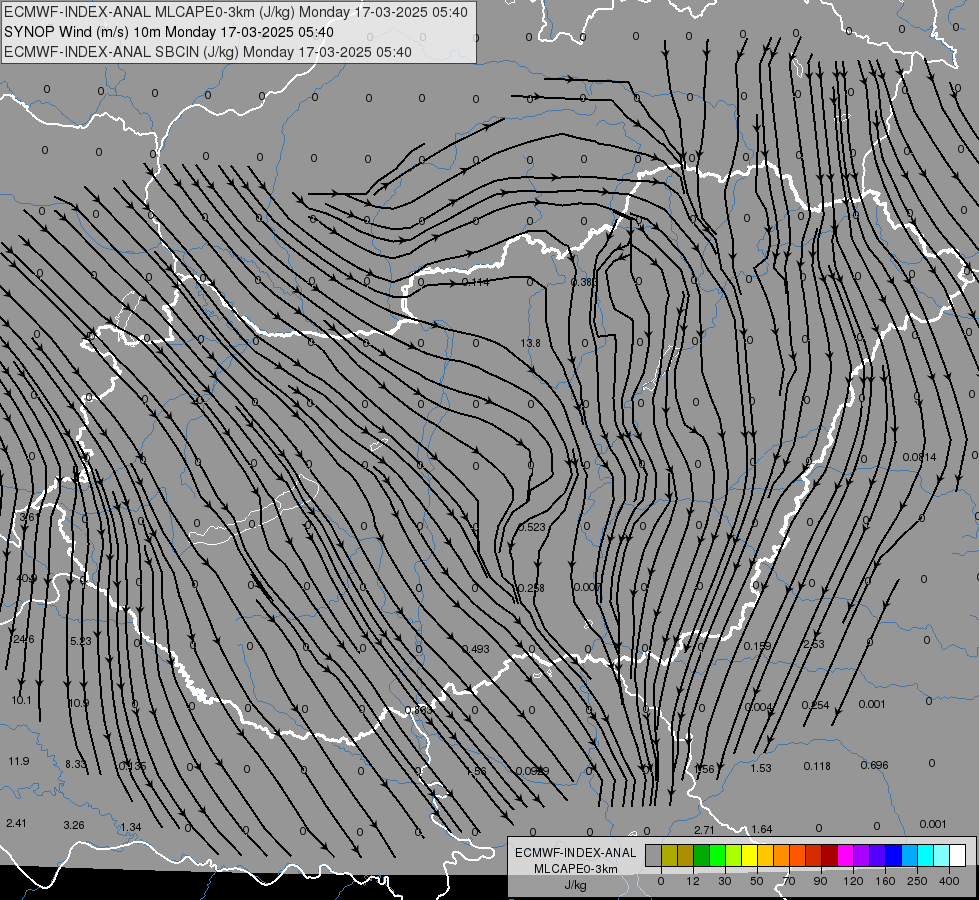Click the legend unit label J/kg
Screen dimensions: 979x900
(575, 885)
